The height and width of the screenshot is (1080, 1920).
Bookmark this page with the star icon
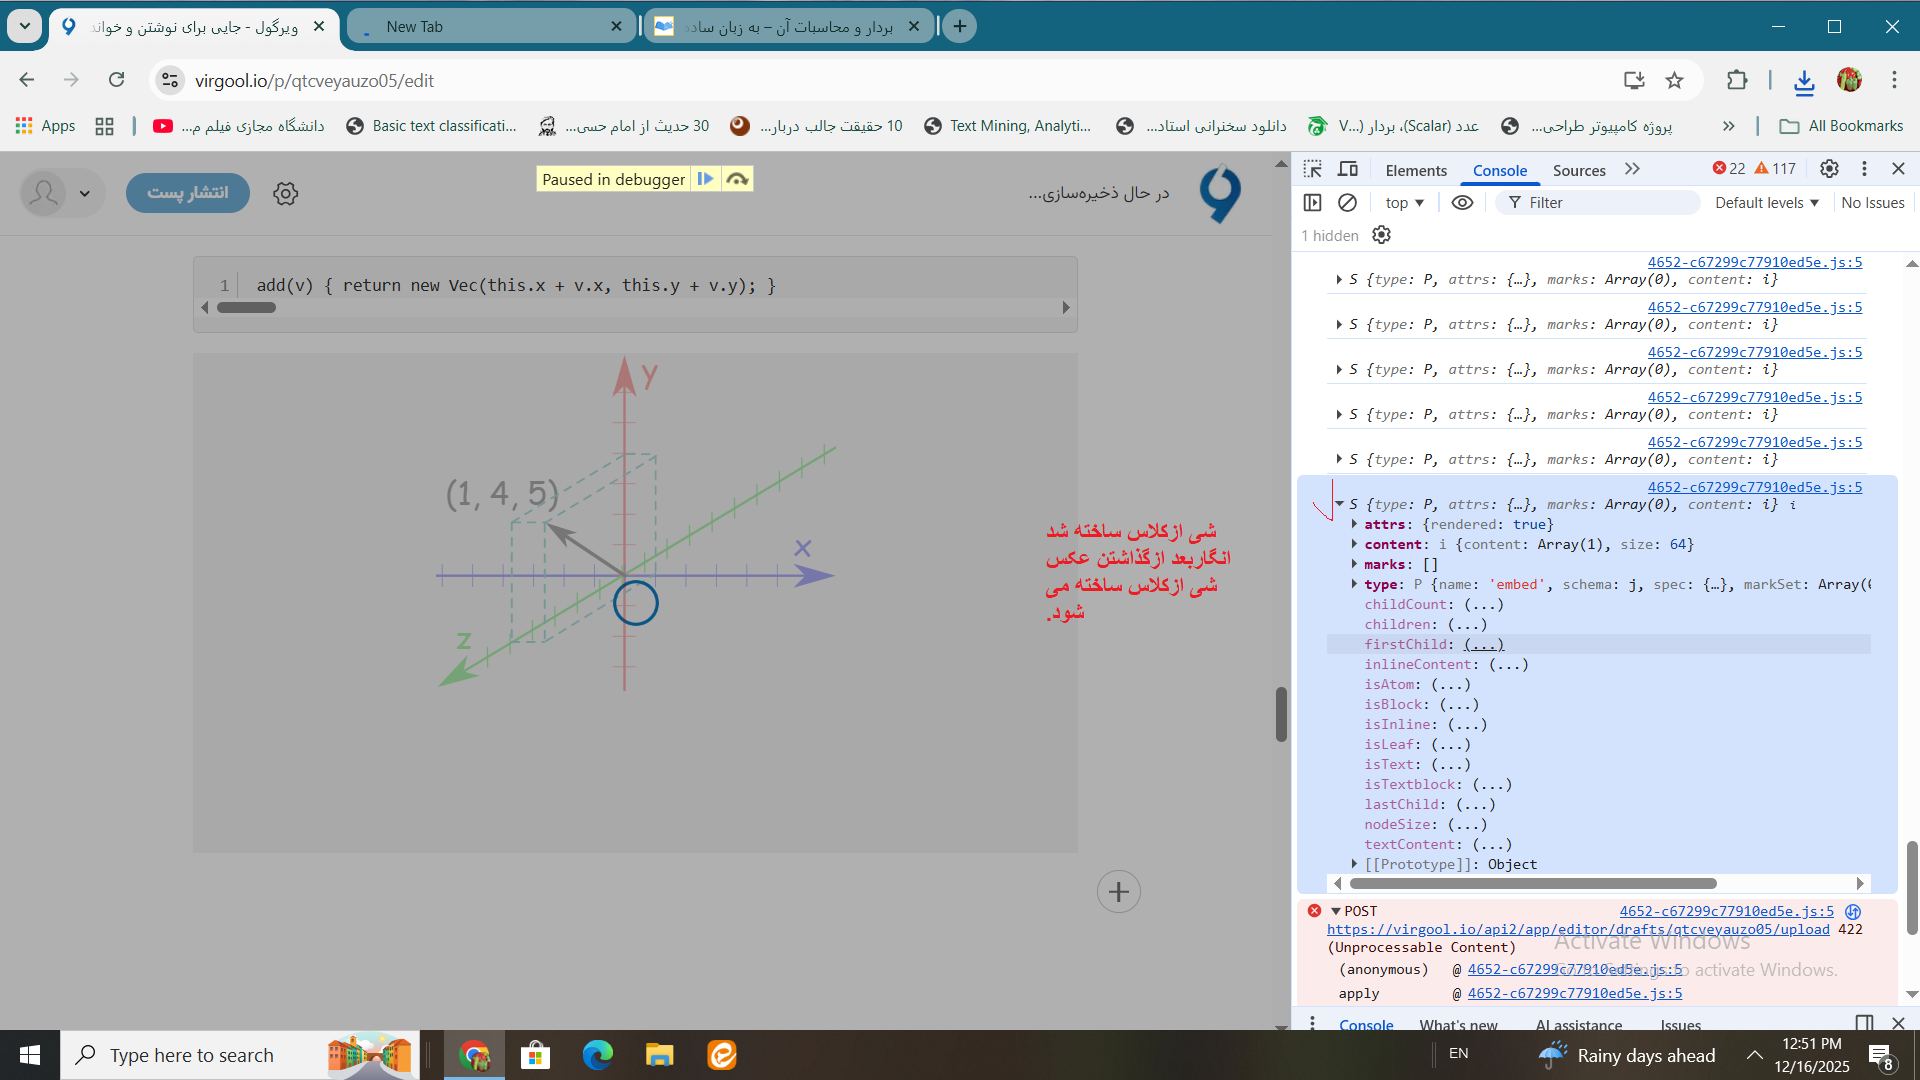tap(1675, 81)
